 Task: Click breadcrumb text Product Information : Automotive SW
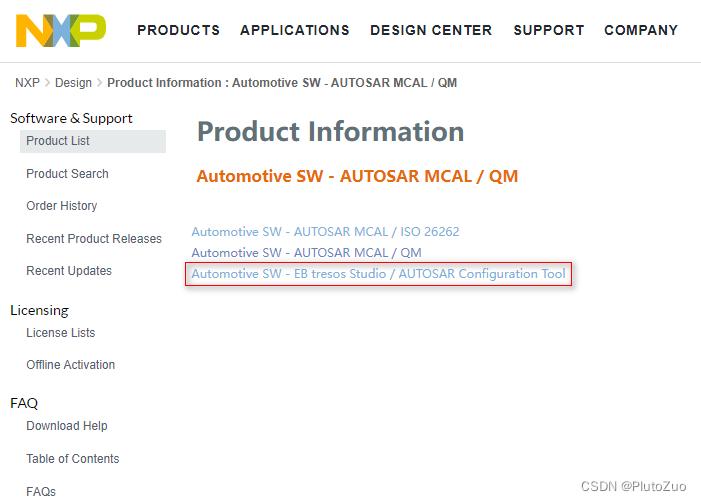[282, 83]
